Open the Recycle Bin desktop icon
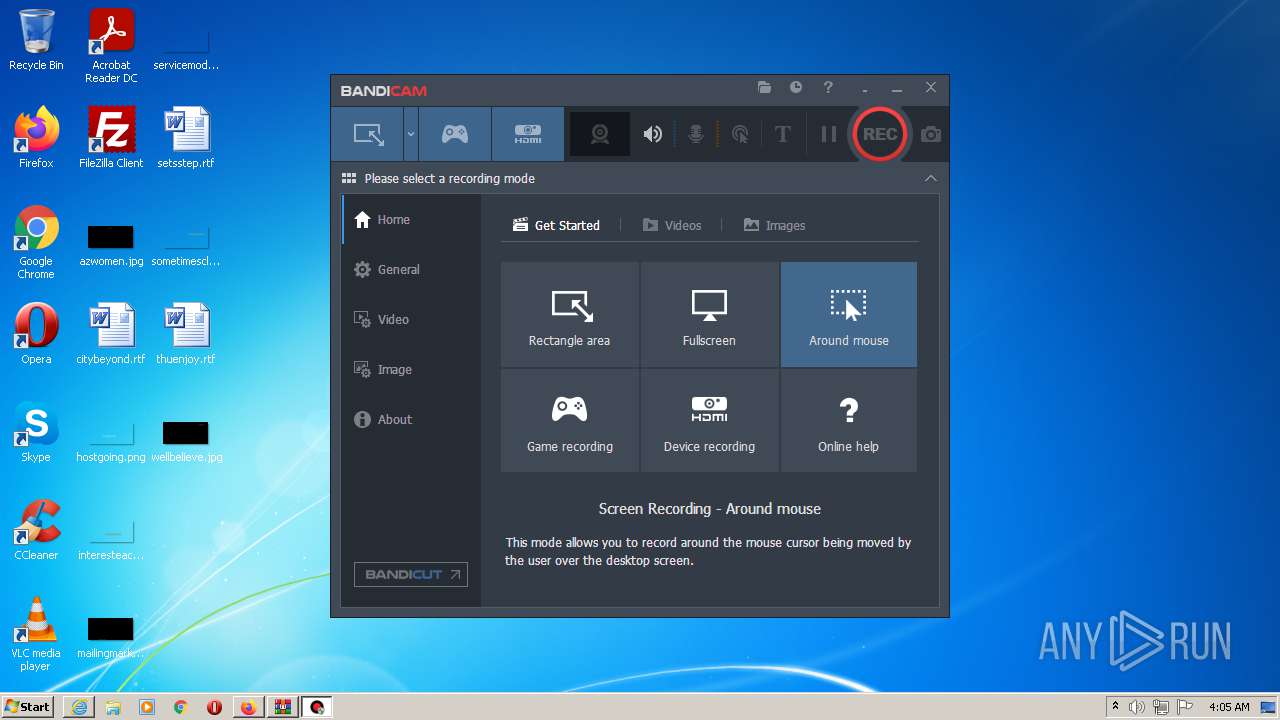The image size is (1280, 720). [x=36, y=40]
